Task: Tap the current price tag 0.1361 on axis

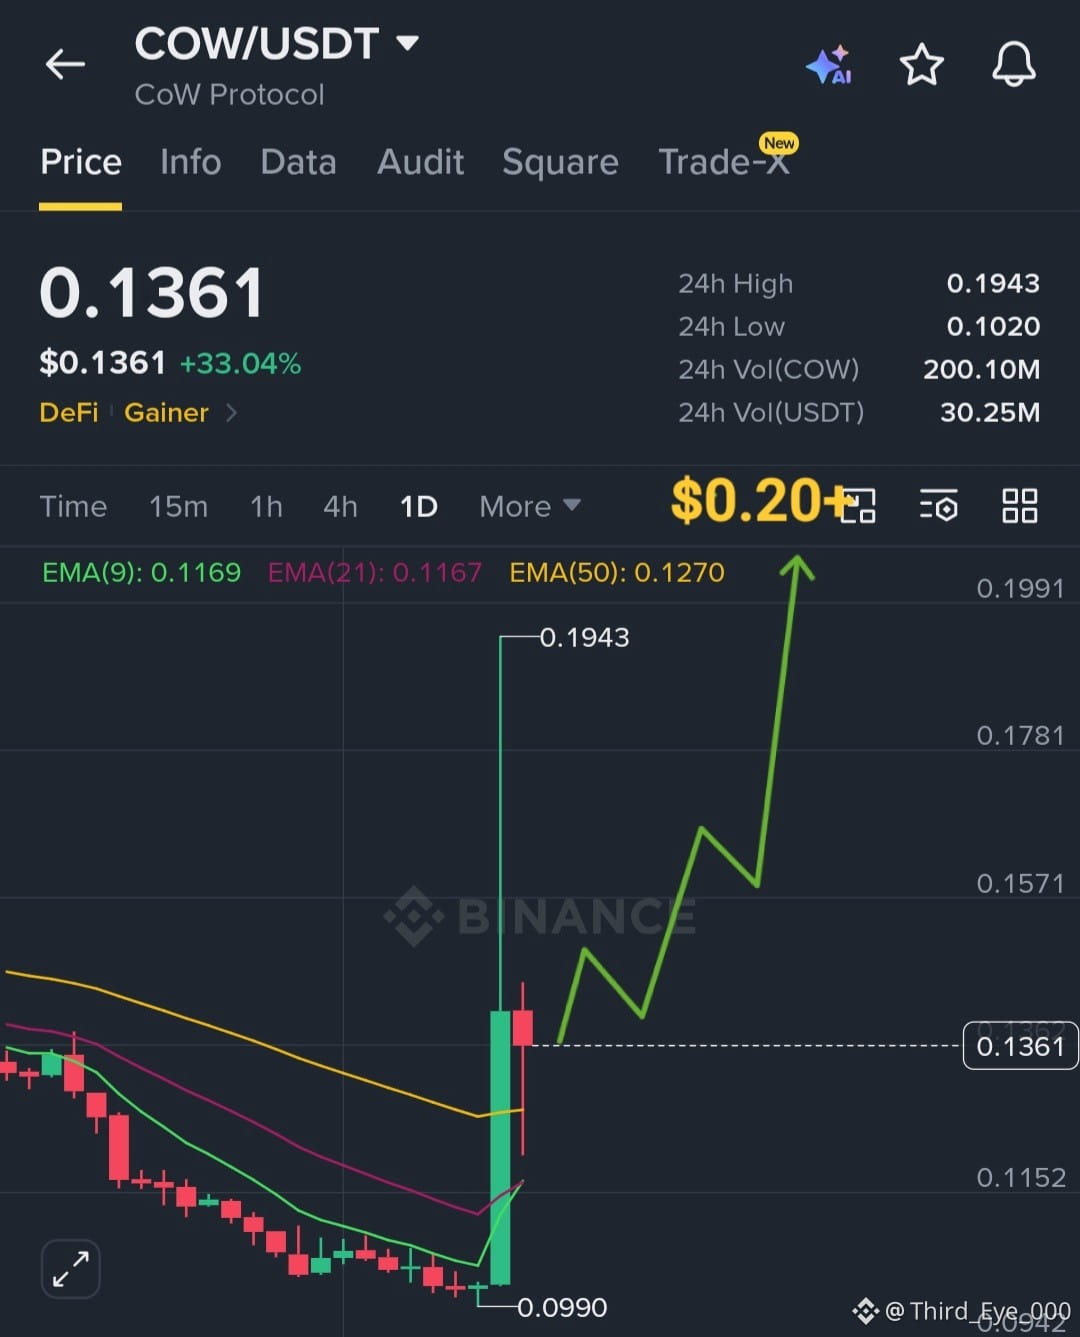Action: pyautogui.click(x=1020, y=1046)
